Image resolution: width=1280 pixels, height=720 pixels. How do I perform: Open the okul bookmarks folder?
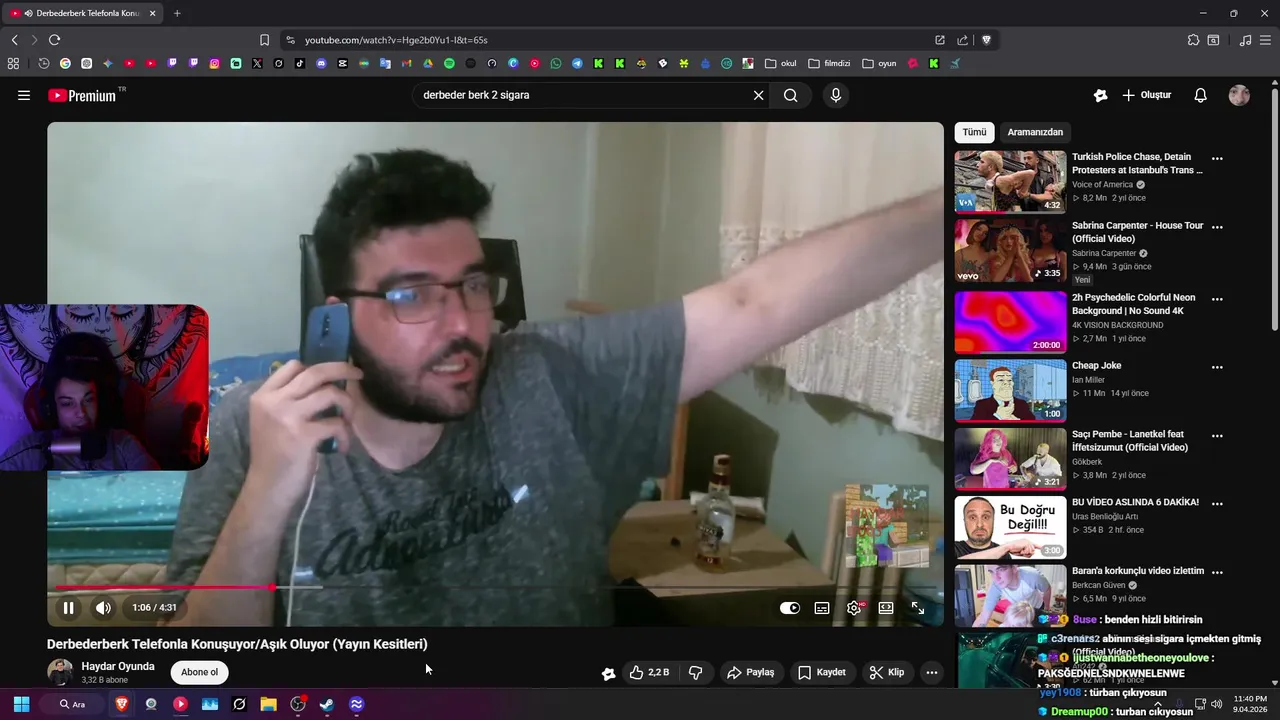pos(781,63)
